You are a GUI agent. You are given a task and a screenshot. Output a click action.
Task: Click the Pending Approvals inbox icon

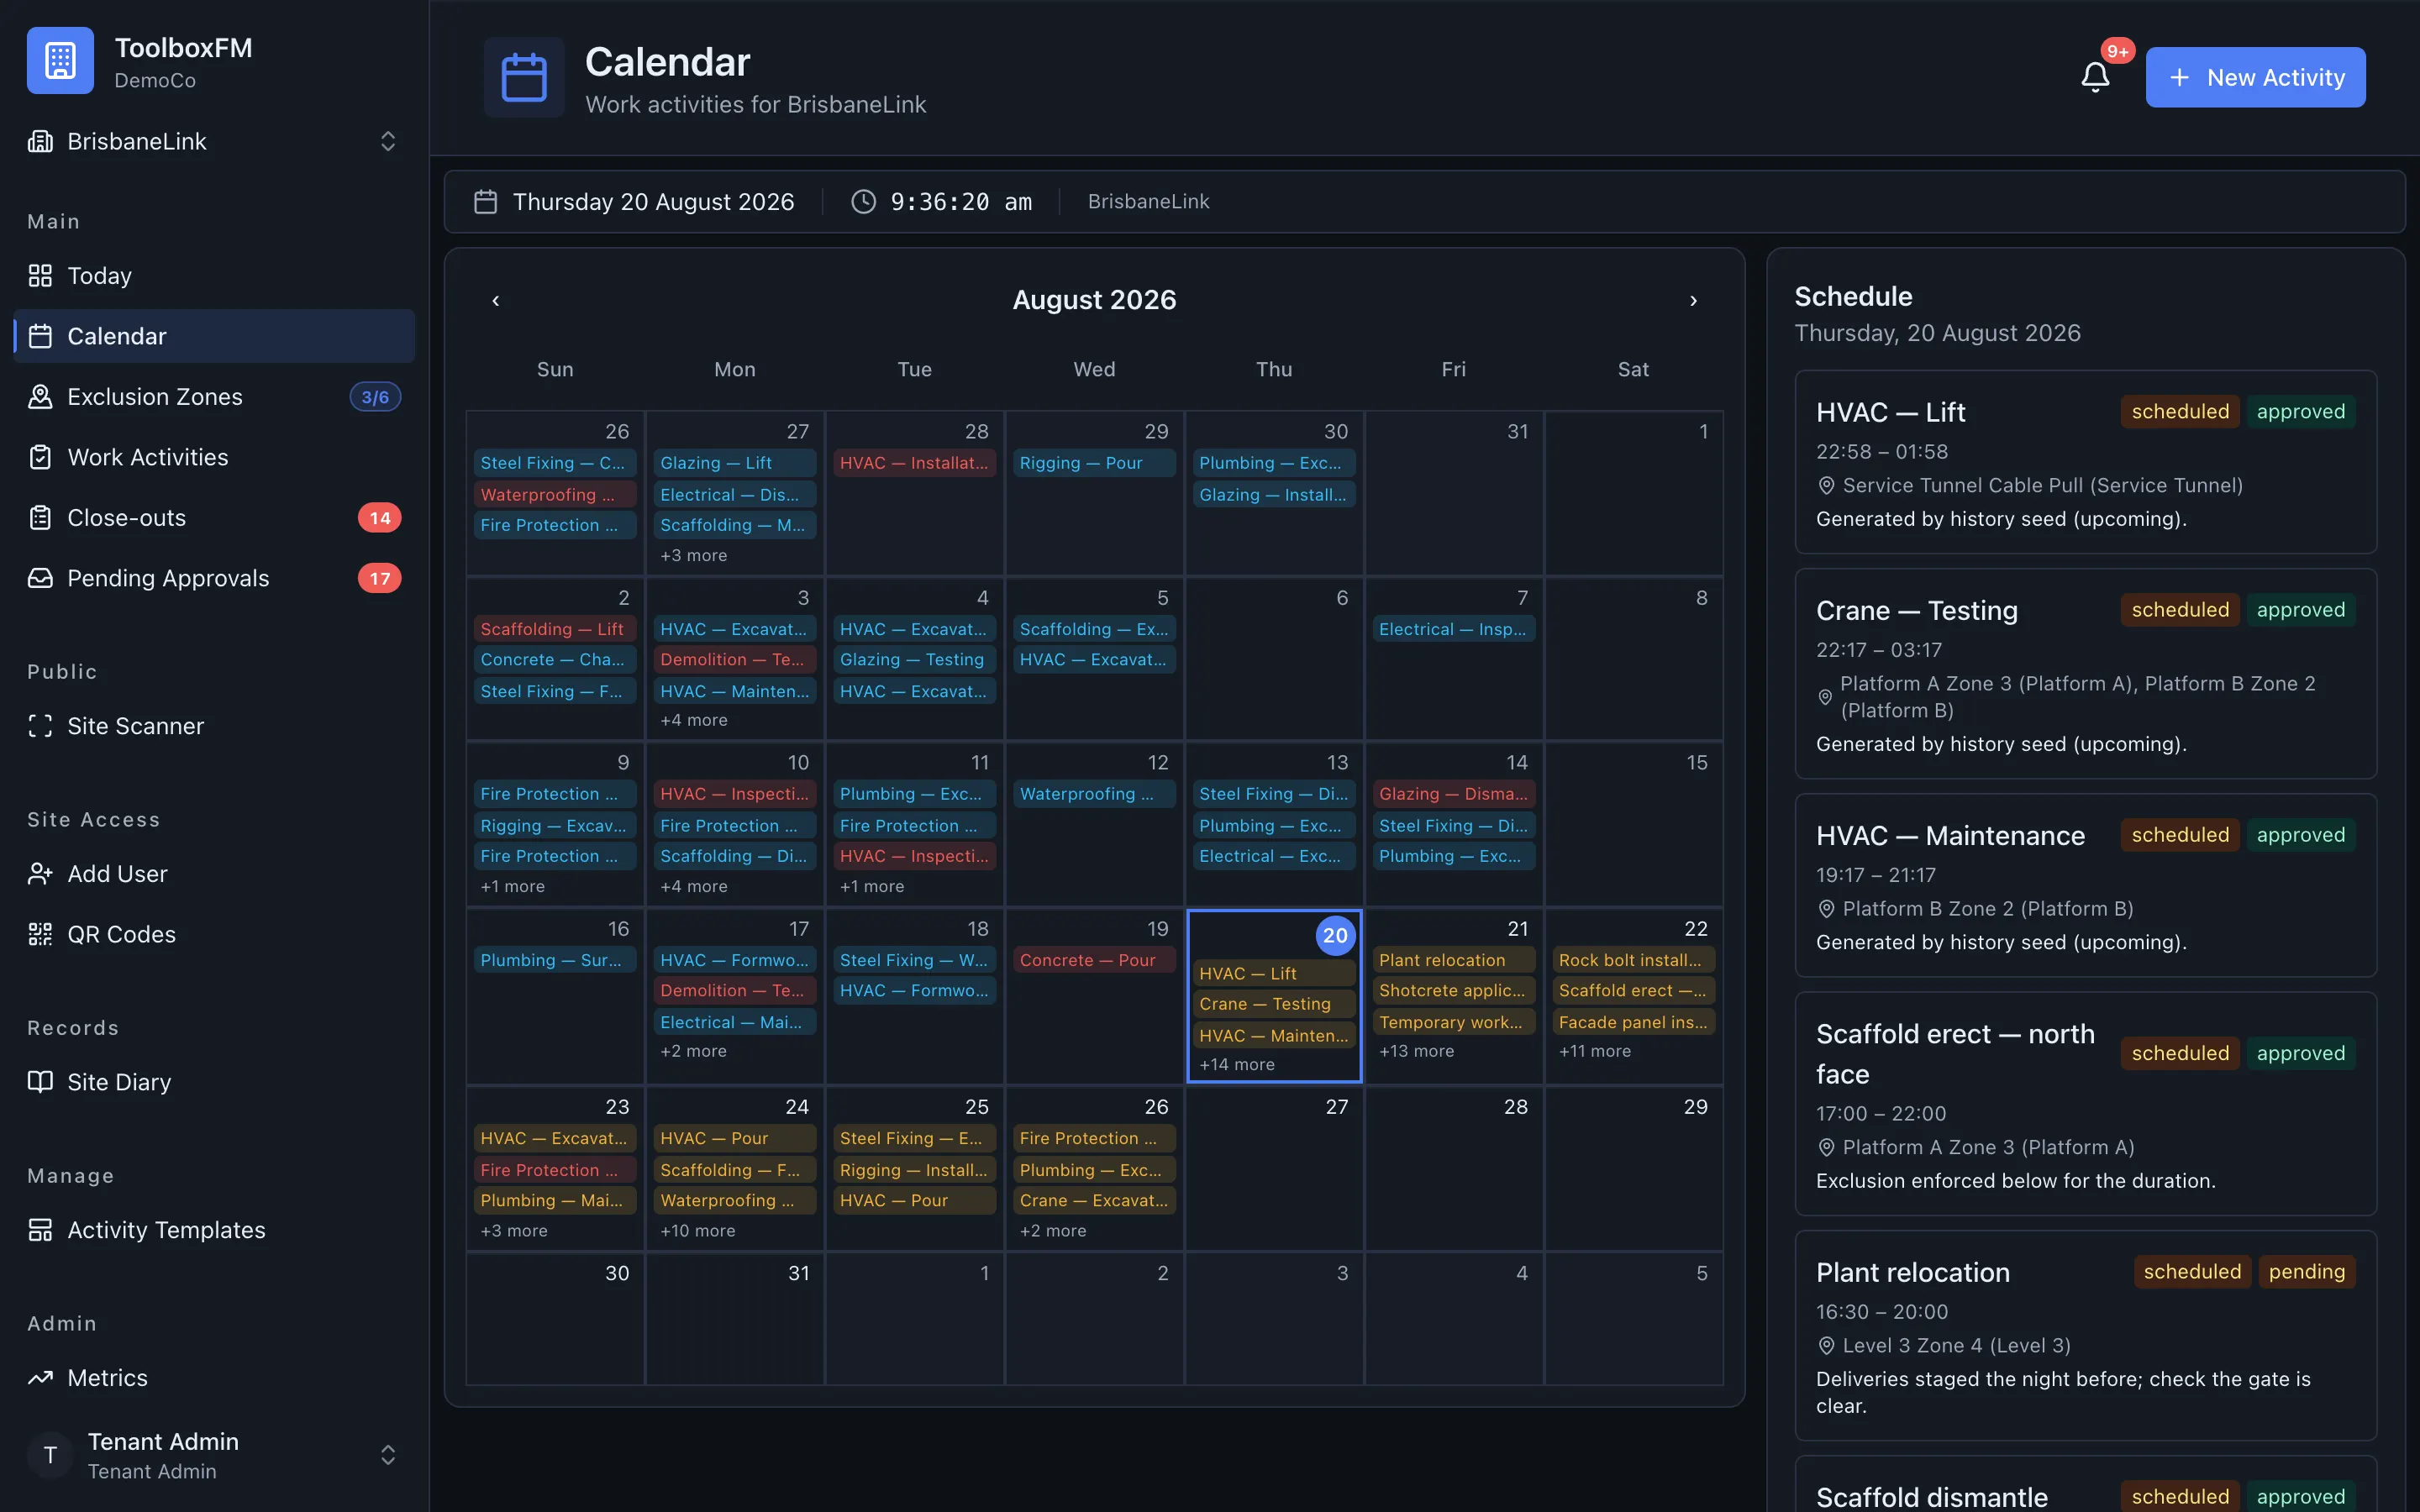(x=40, y=578)
